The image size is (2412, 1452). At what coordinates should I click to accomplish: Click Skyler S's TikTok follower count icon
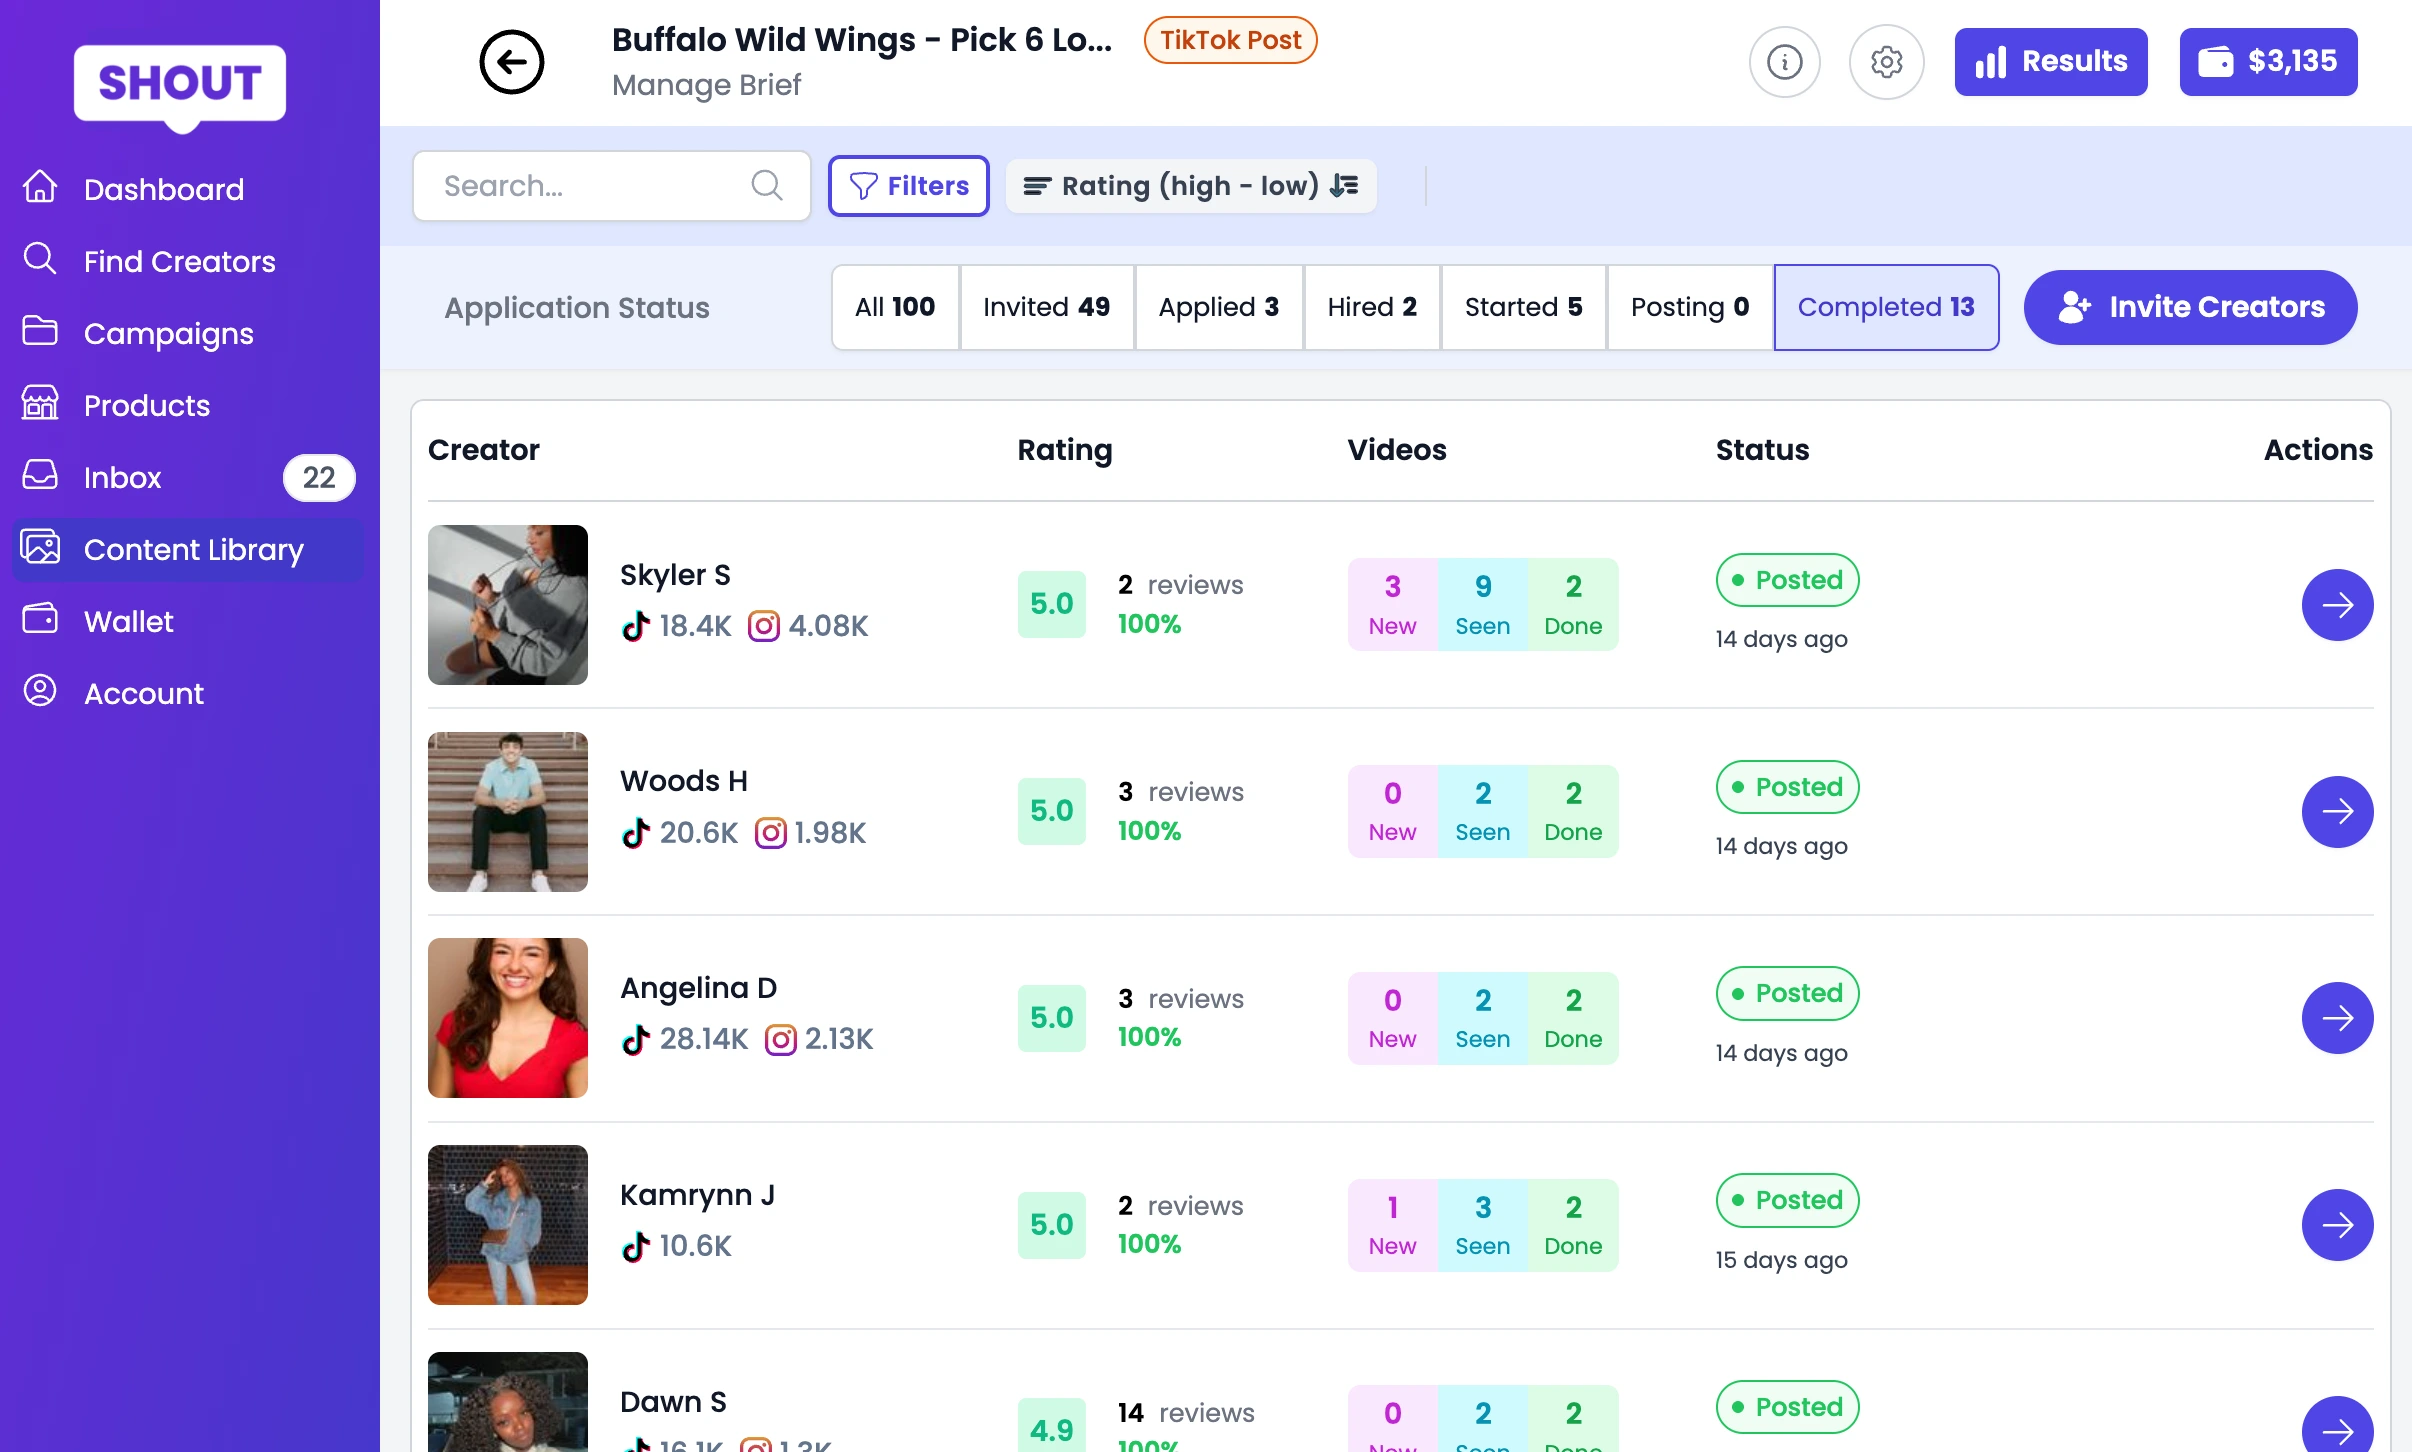click(x=636, y=626)
